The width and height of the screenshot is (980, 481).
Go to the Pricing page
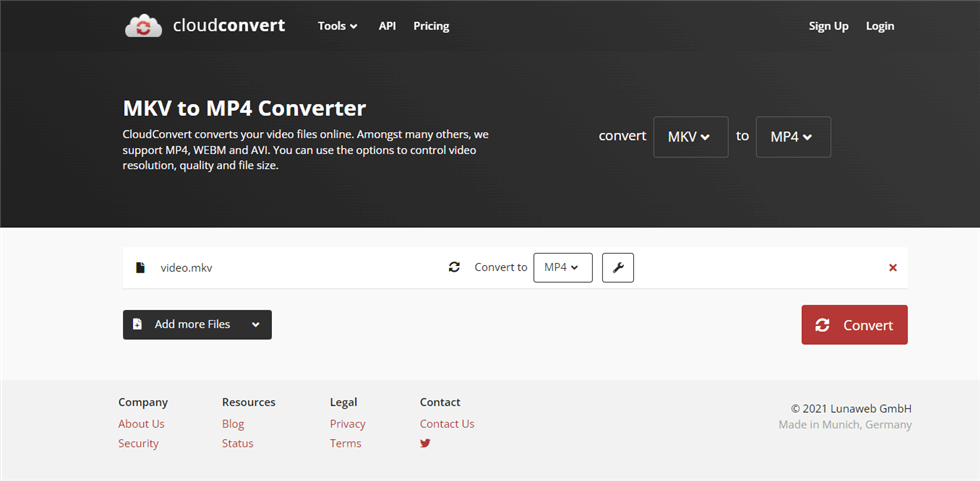tap(431, 26)
